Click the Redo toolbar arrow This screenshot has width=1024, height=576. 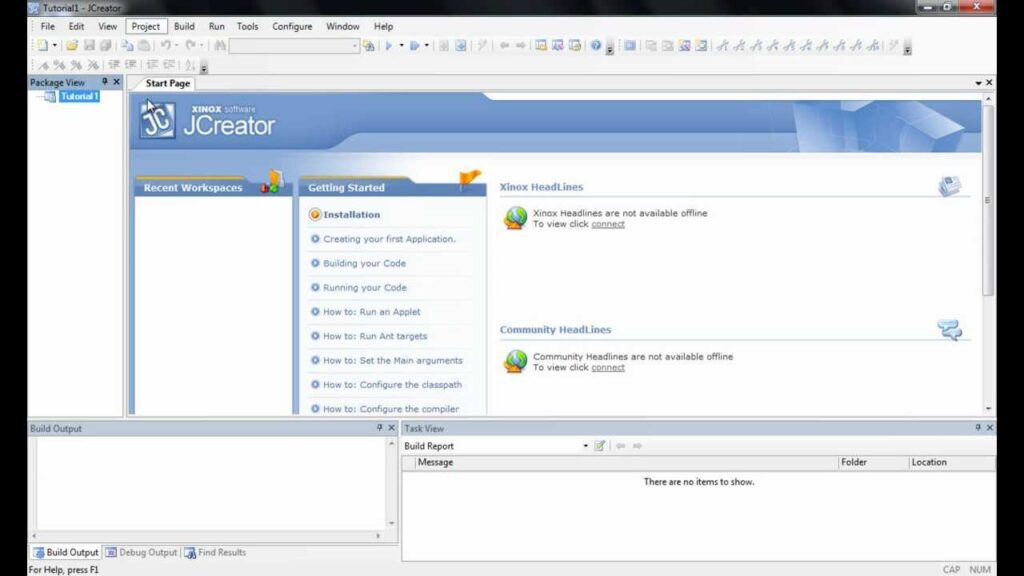pos(190,46)
